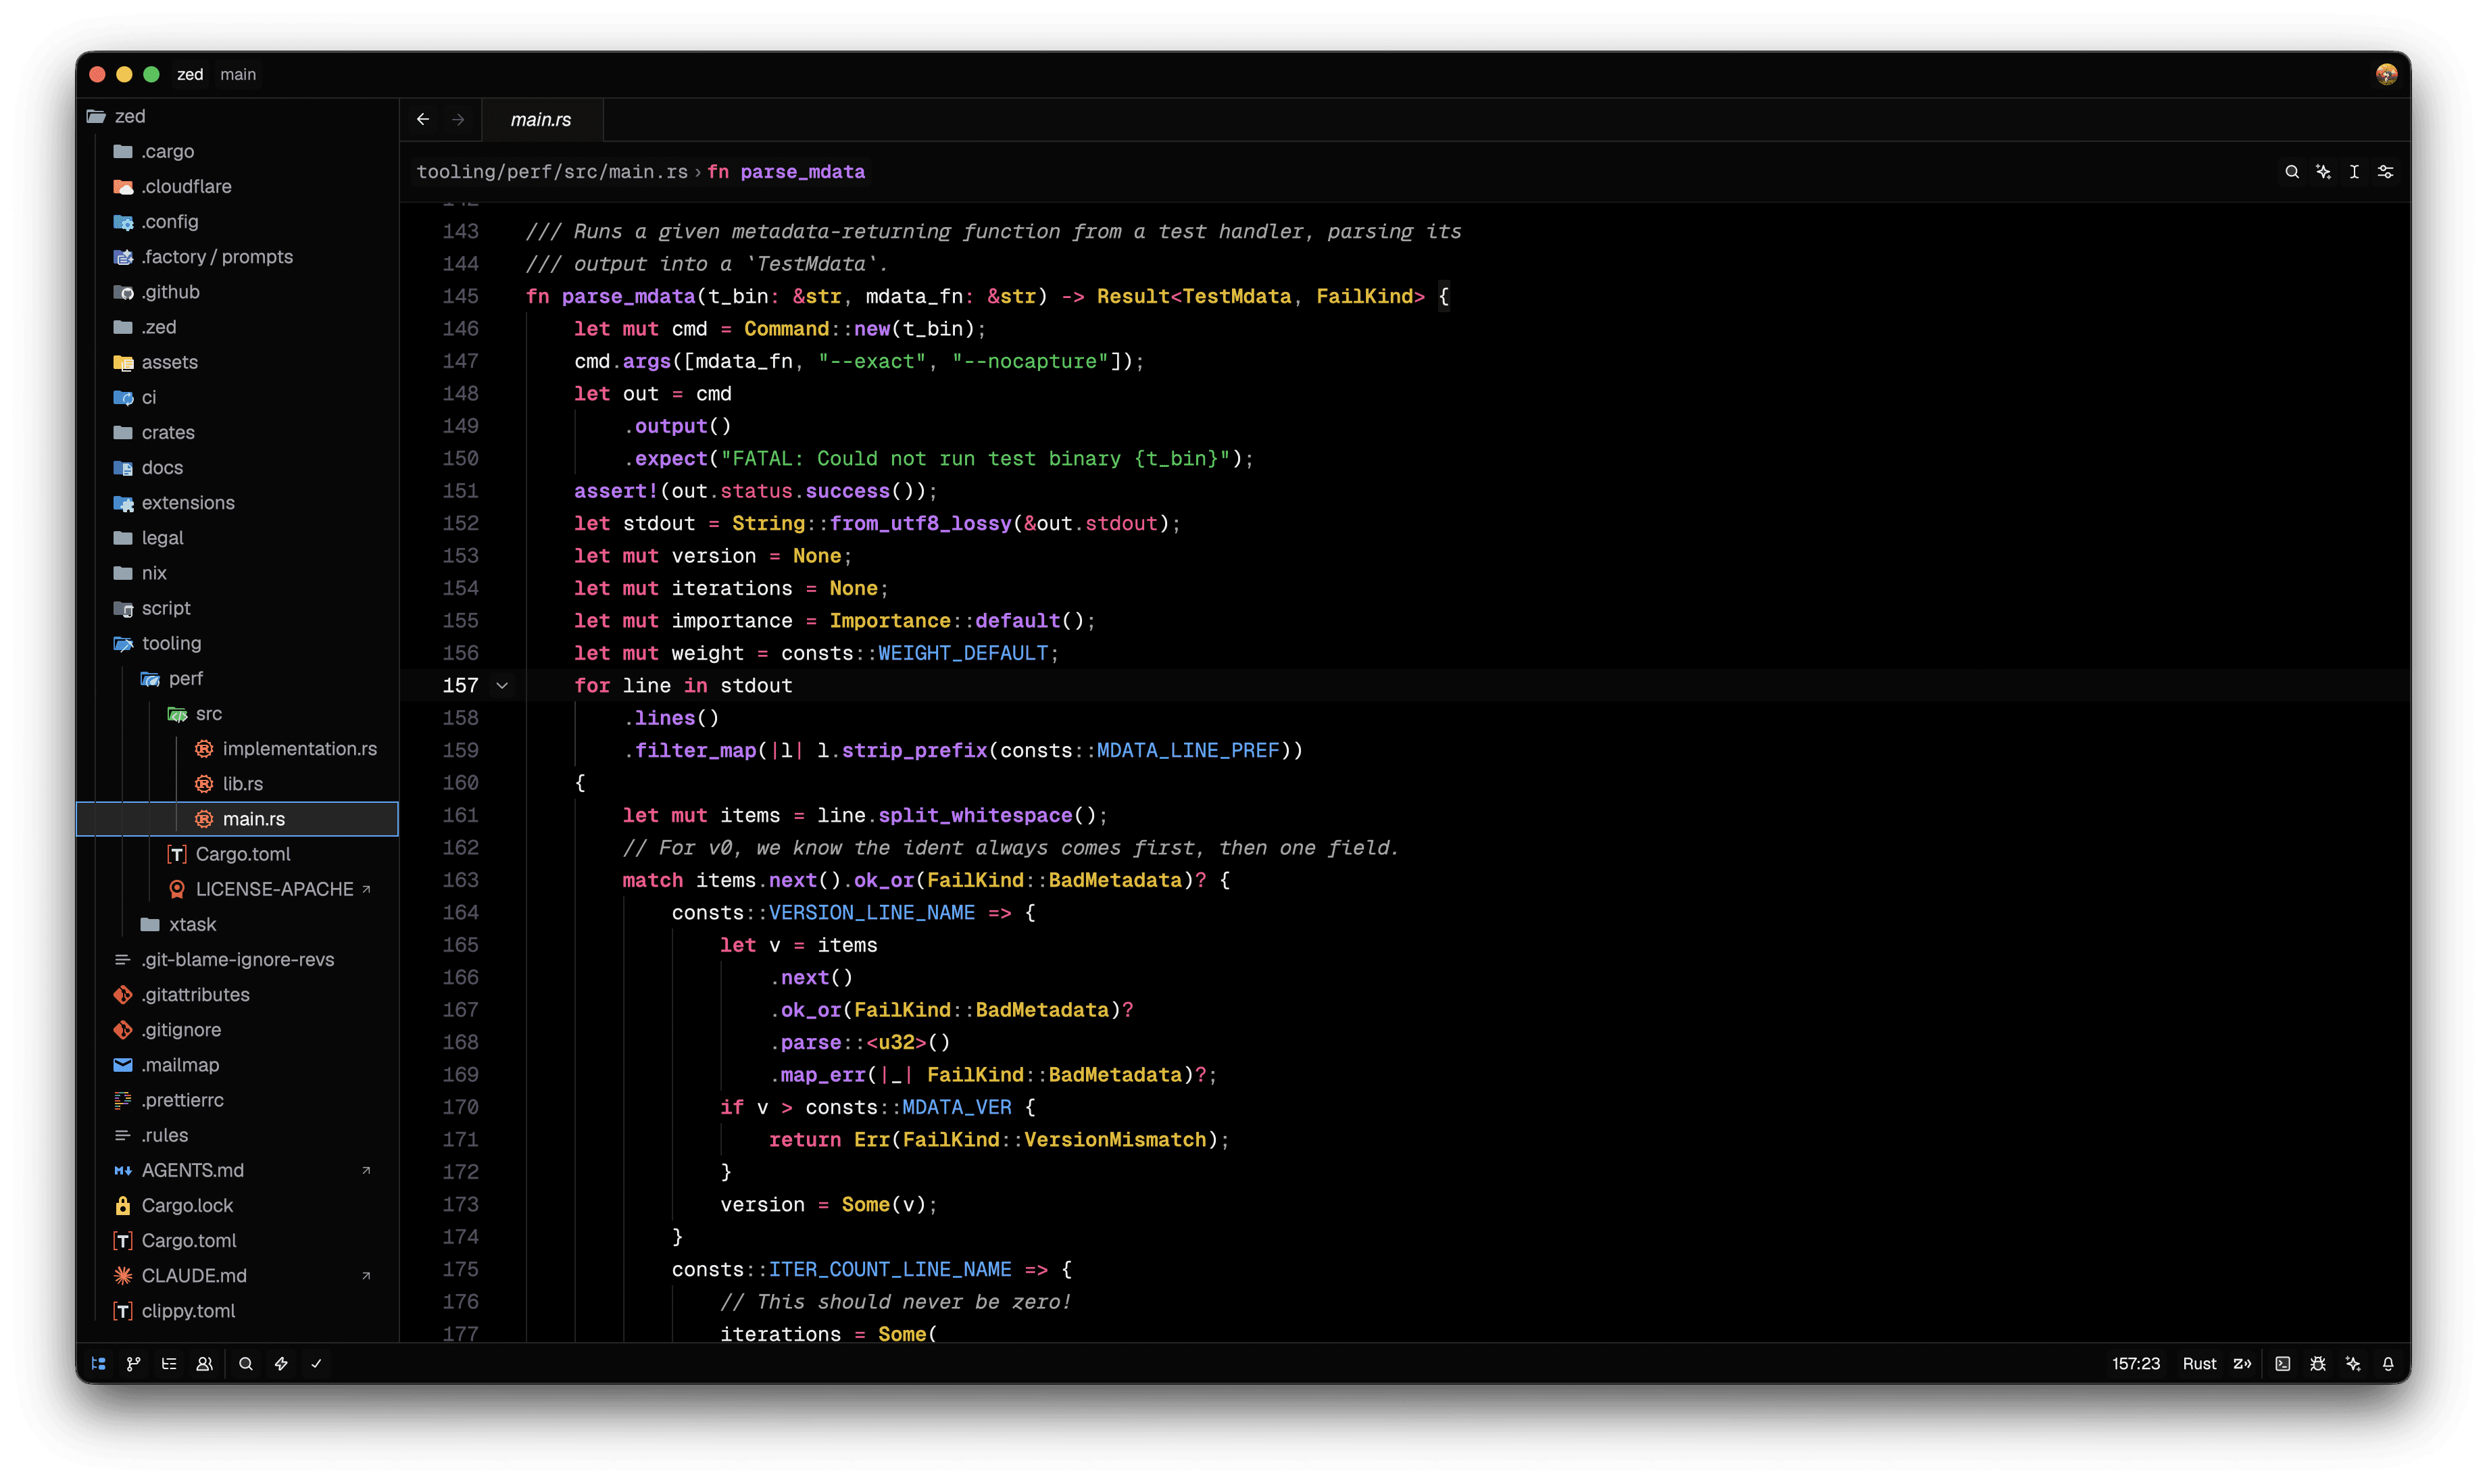Open the git panel branch icon
Screen dimensions: 2487x1484
[x=133, y=1363]
